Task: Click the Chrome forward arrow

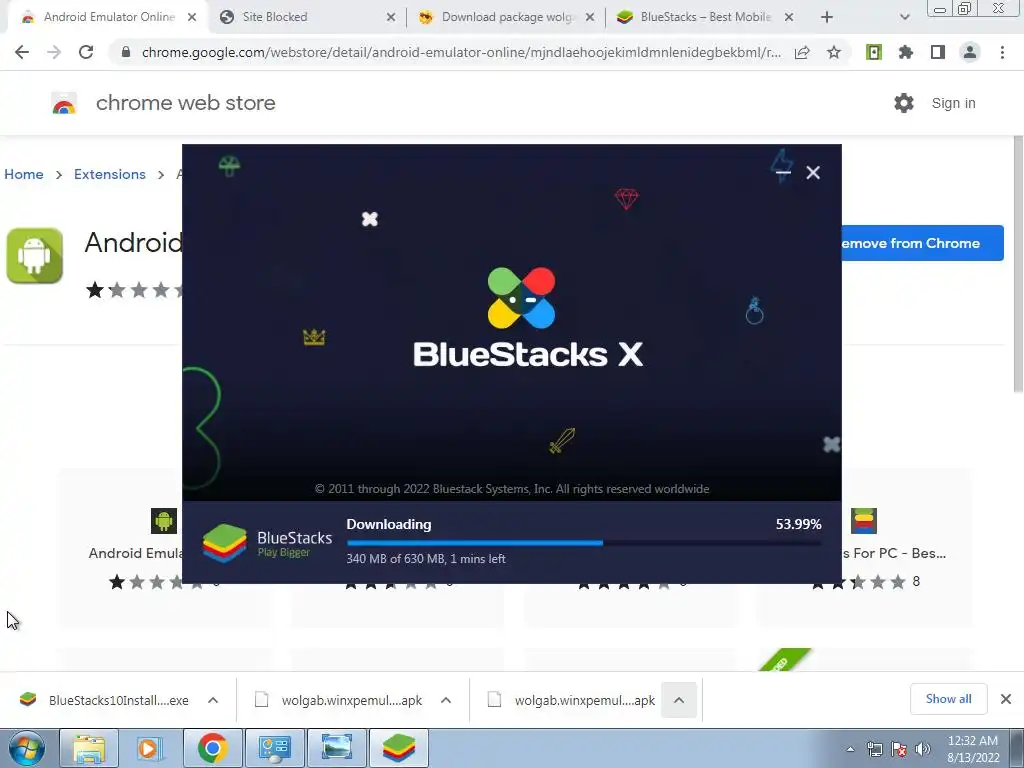Action: 54,52
